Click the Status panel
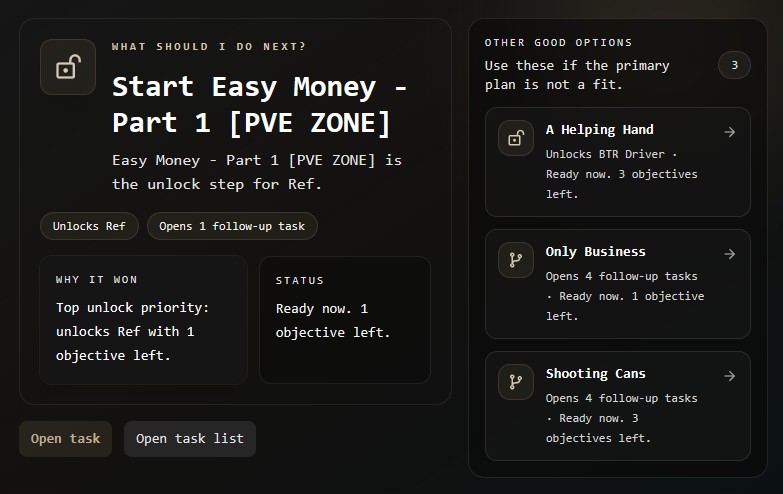Image resolution: width=783 pixels, height=494 pixels. 345,320
